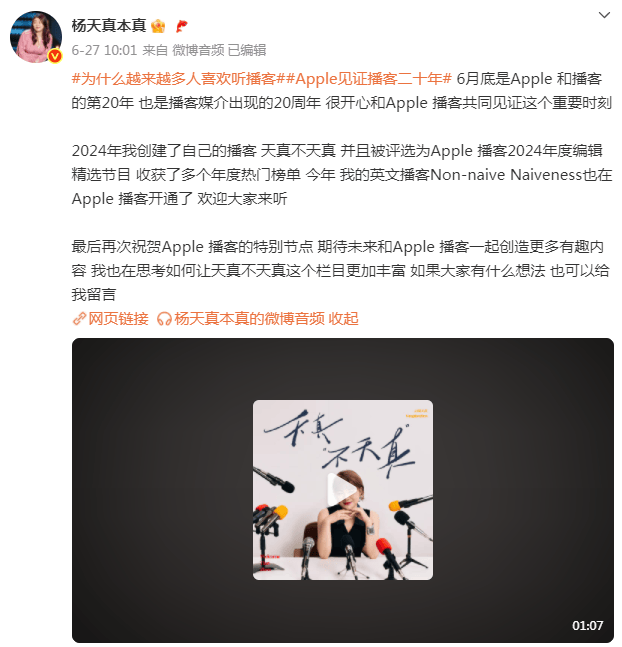Collapse the post with 收起
Image resolution: width=622 pixels, height=647 pixels.
coord(343,319)
